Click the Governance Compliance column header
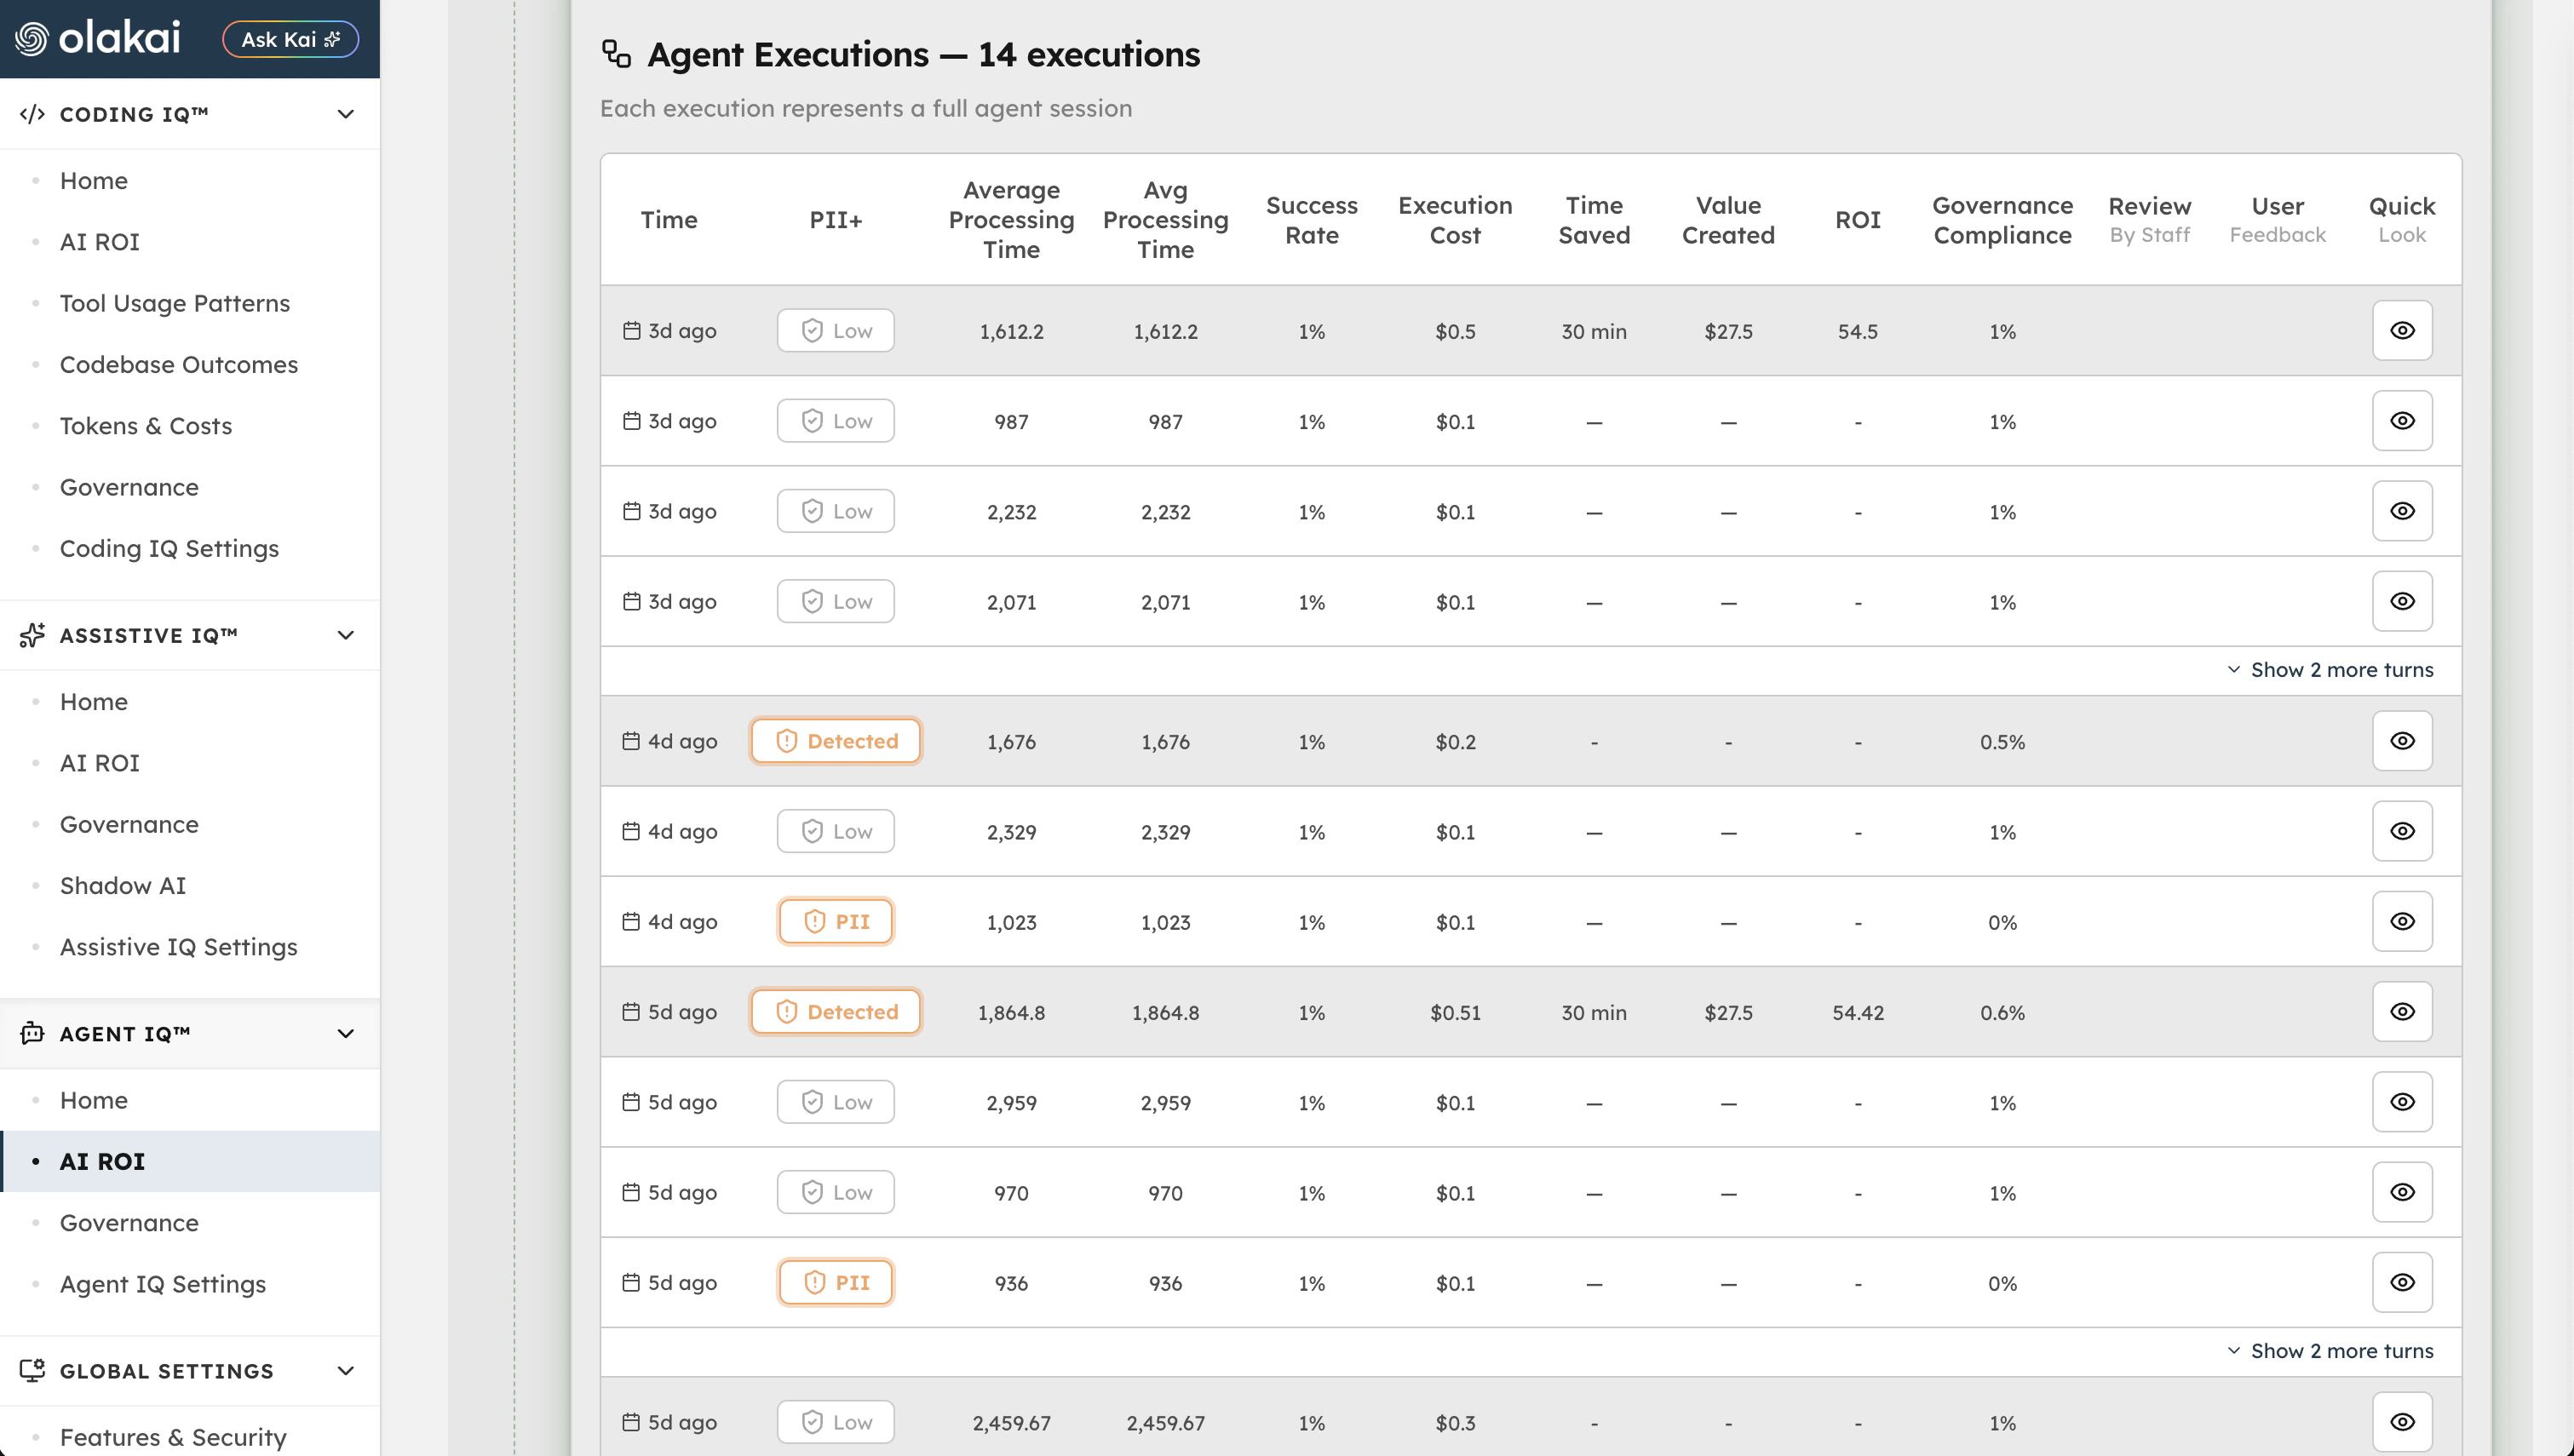The width and height of the screenshot is (2574, 1456). pos(2003,220)
